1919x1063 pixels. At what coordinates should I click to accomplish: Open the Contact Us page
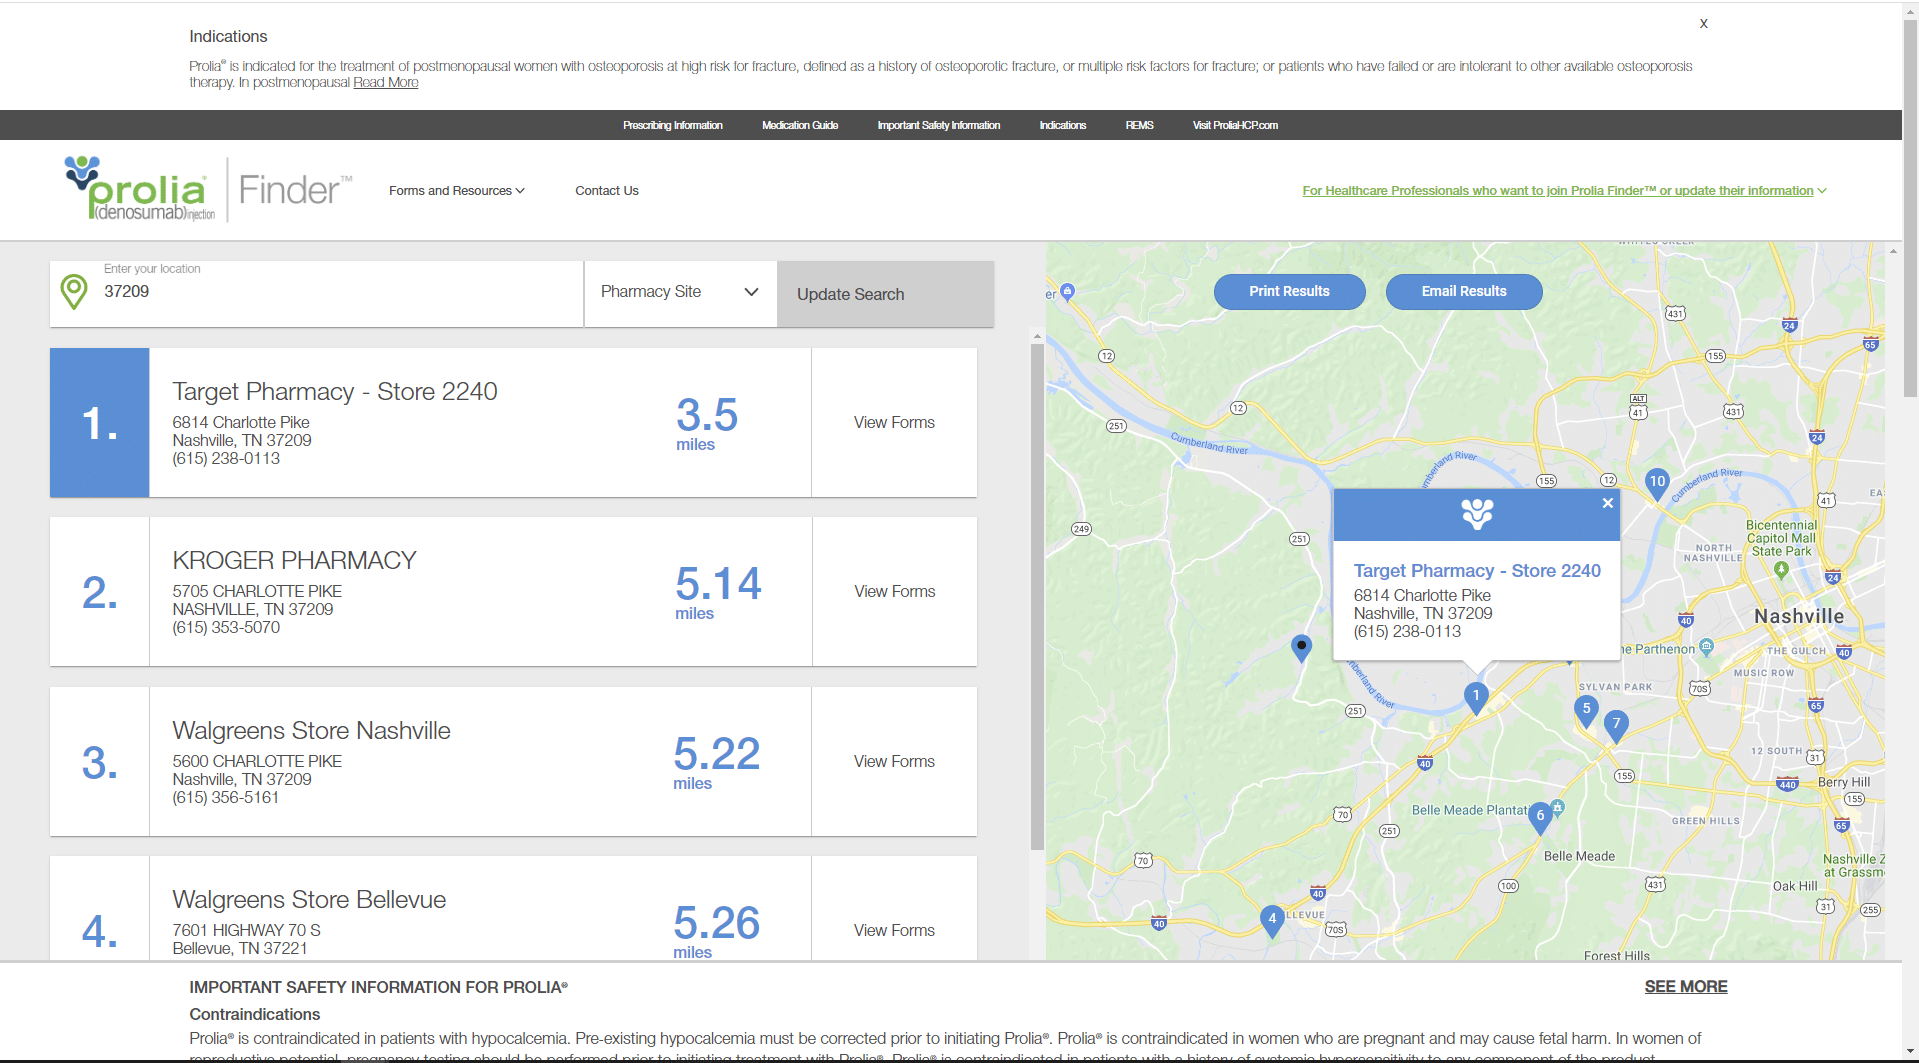point(607,191)
